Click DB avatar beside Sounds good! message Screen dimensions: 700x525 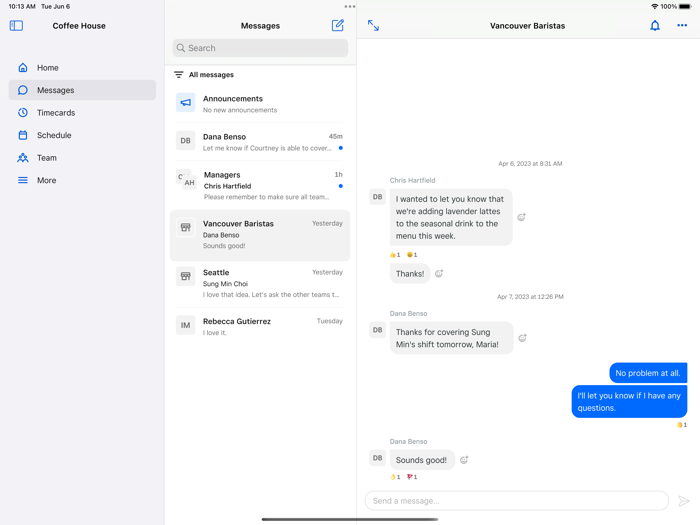[x=377, y=458]
